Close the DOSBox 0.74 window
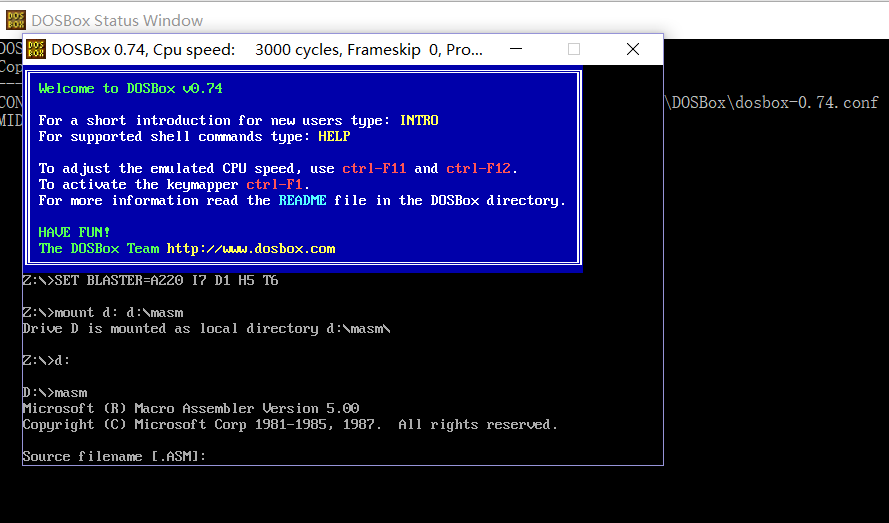 [x=633, y=49]
